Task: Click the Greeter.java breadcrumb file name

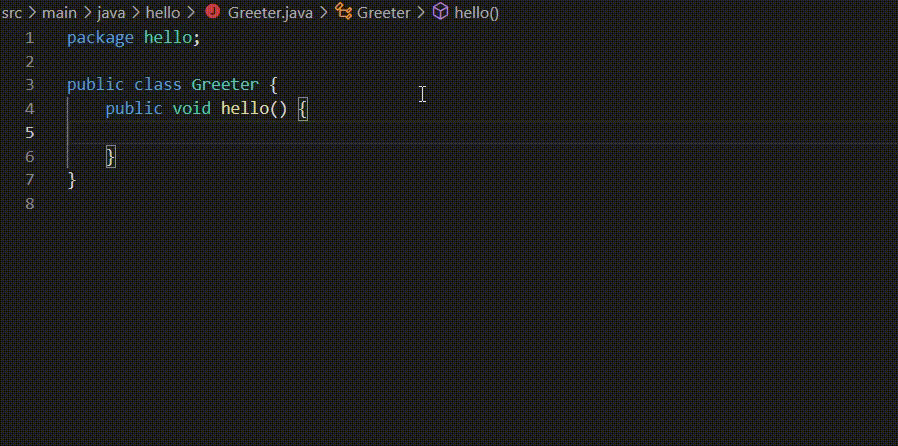Action: 270,13
